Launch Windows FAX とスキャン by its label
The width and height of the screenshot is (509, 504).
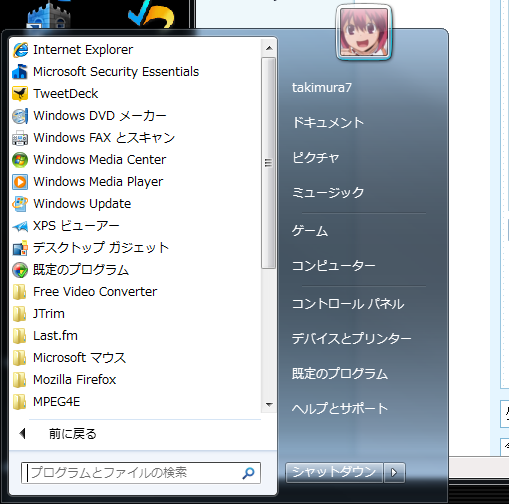104,138
